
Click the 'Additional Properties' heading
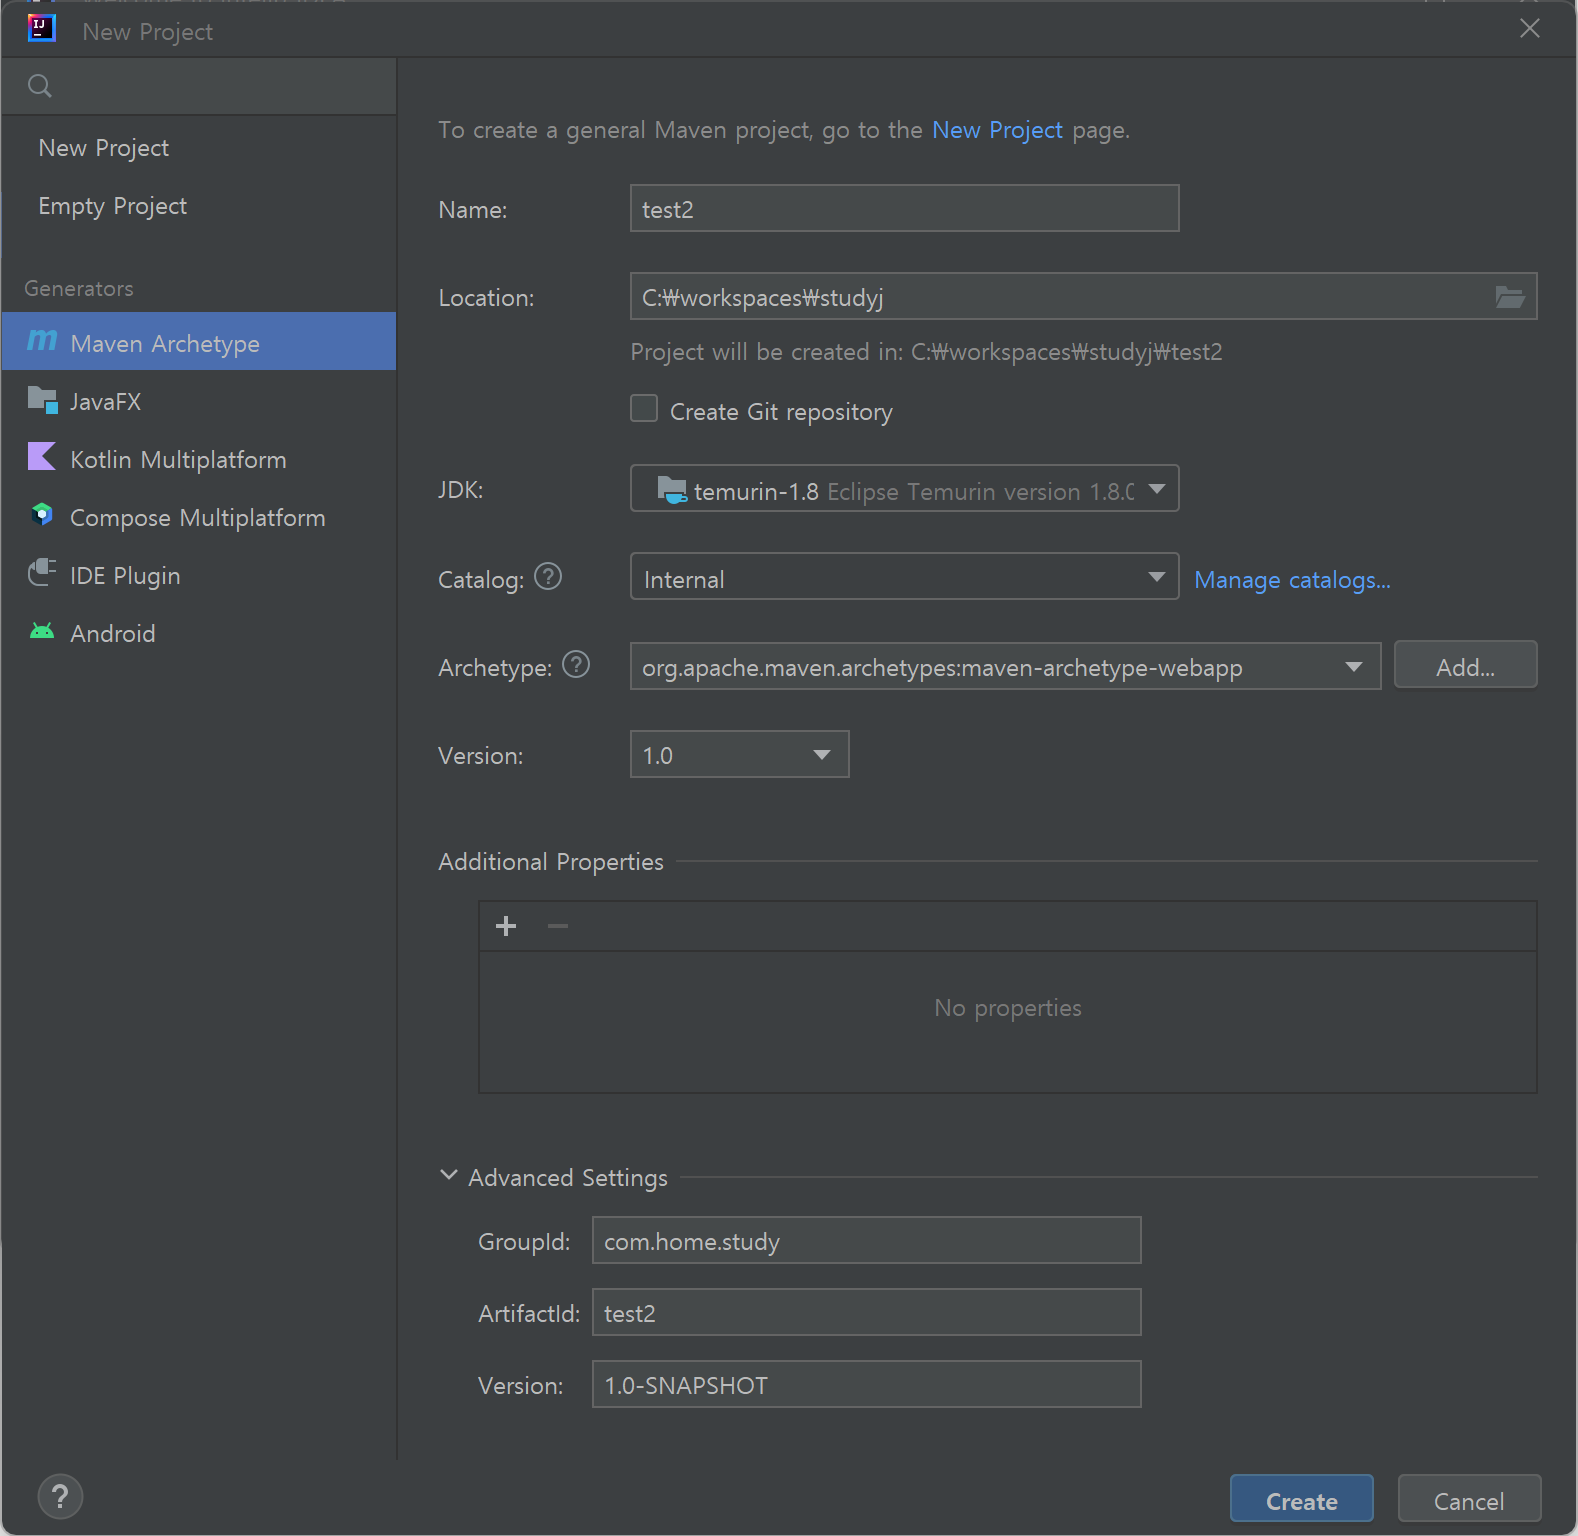click(551, 862)
